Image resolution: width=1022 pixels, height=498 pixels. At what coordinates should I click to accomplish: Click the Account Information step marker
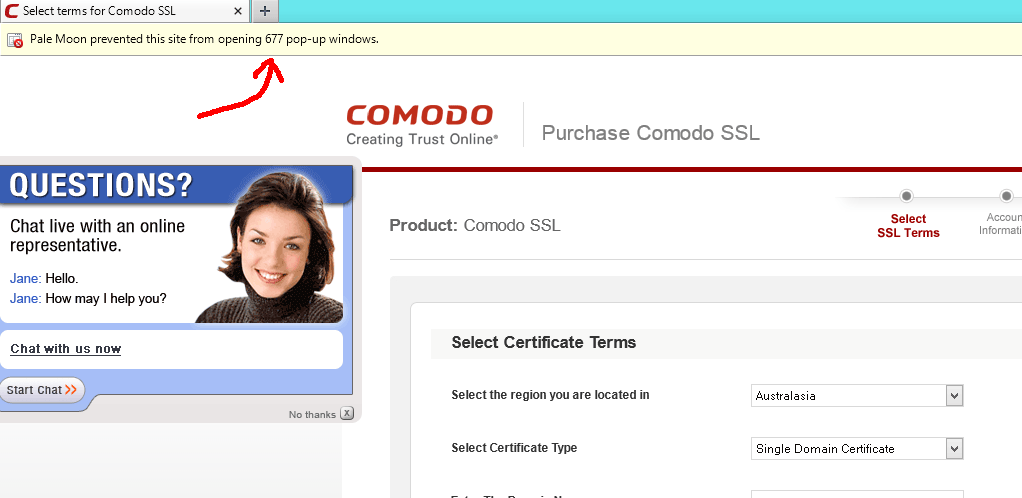1006,196
